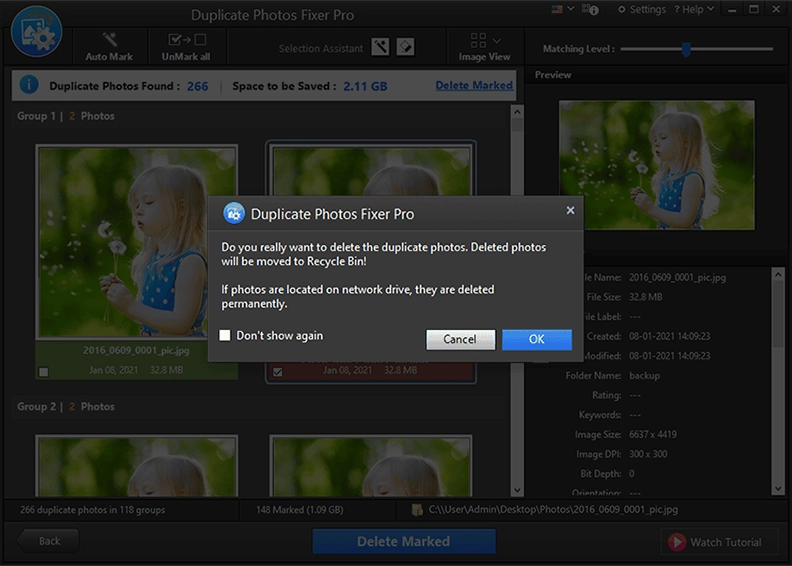The width and height of the screenshot is (792, 566).
Task: Open the Help menu
Action: click(x=694, y=10)
